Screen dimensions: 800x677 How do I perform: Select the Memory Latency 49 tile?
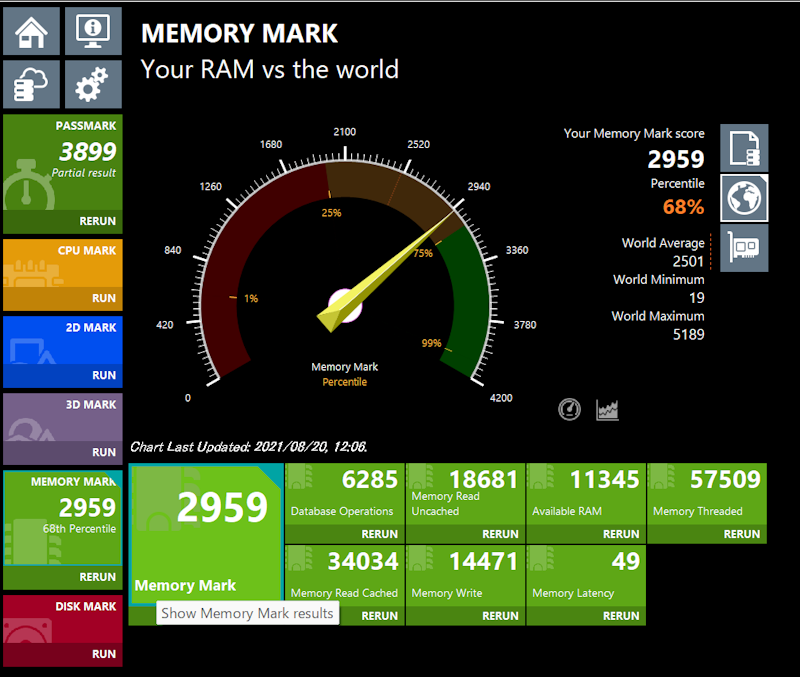586,576
